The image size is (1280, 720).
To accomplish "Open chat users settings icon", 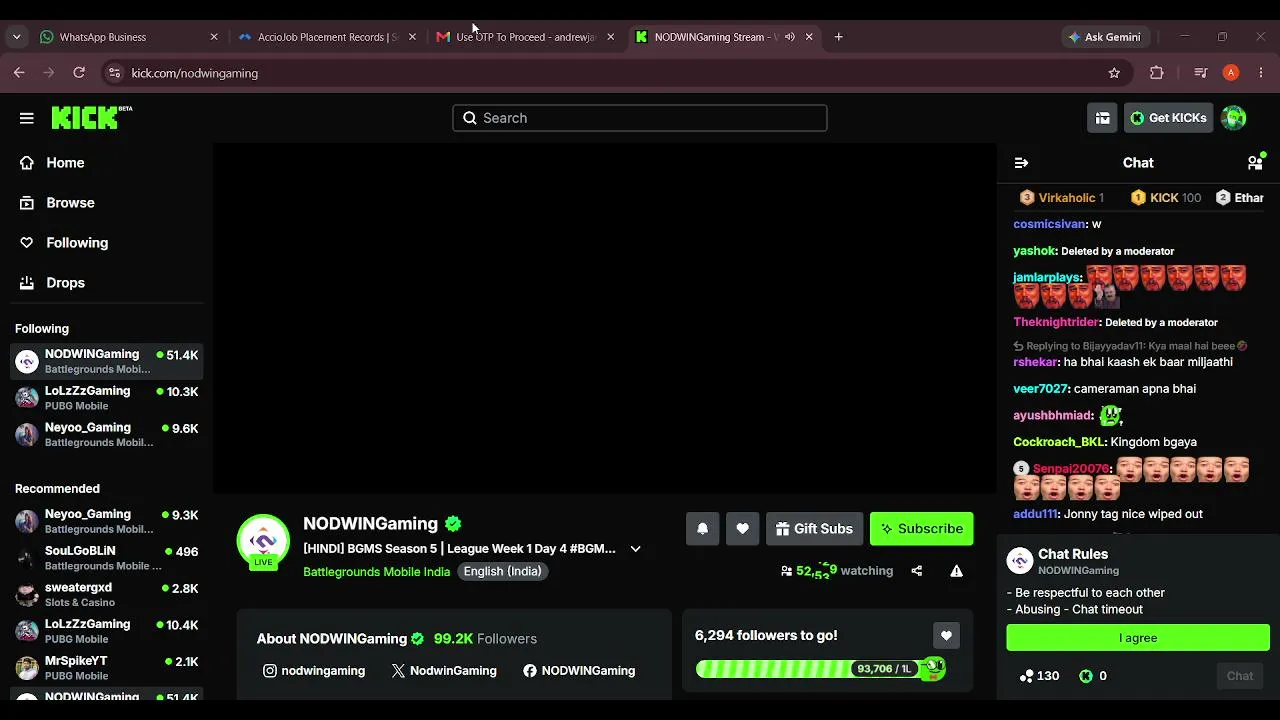I will [1255, 163].
